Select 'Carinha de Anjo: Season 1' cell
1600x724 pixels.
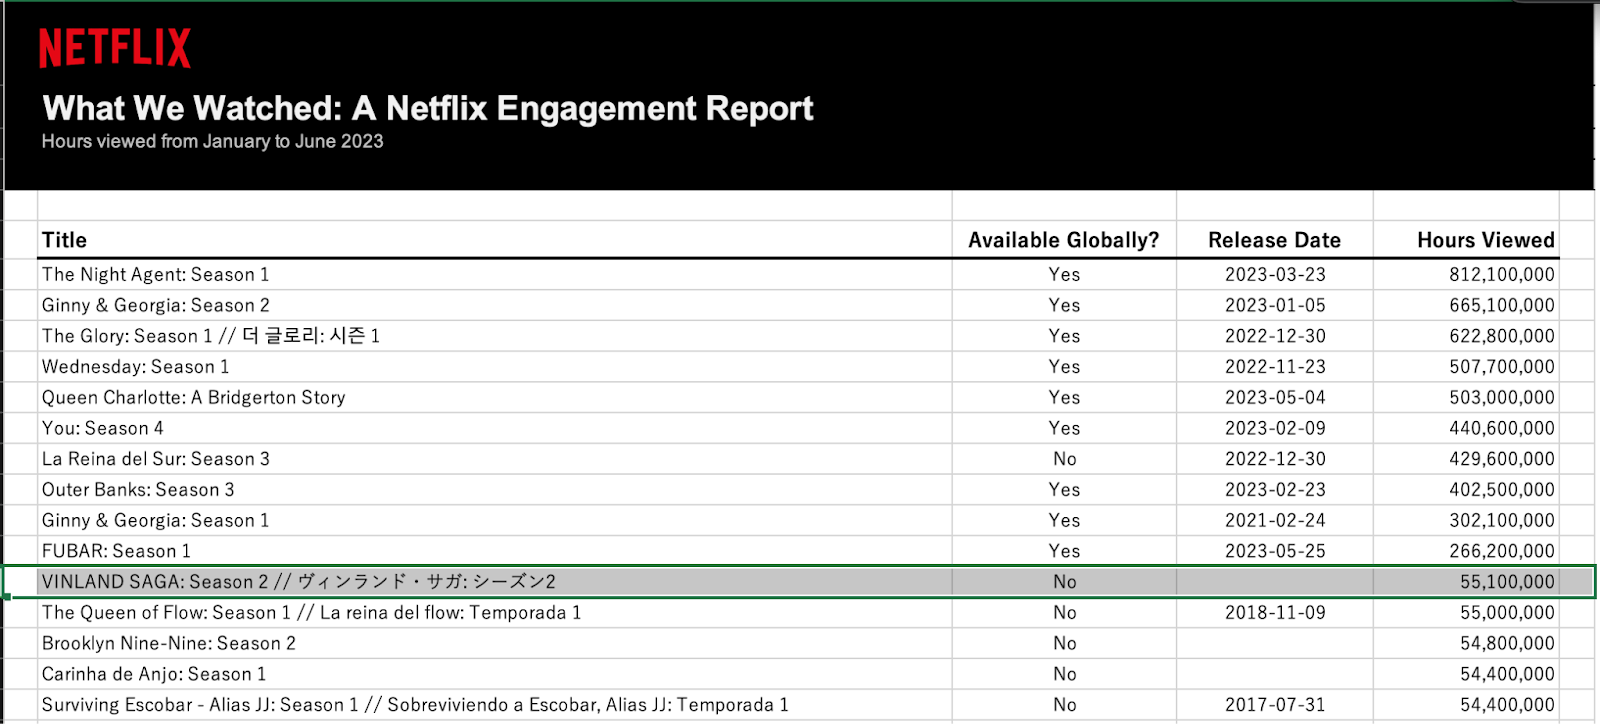[495, 674]
